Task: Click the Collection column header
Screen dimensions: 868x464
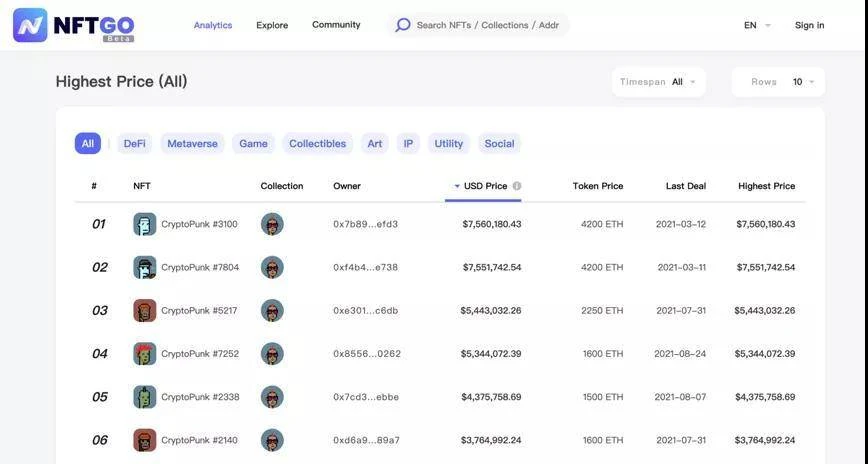Action: click(x=282, y=186)
